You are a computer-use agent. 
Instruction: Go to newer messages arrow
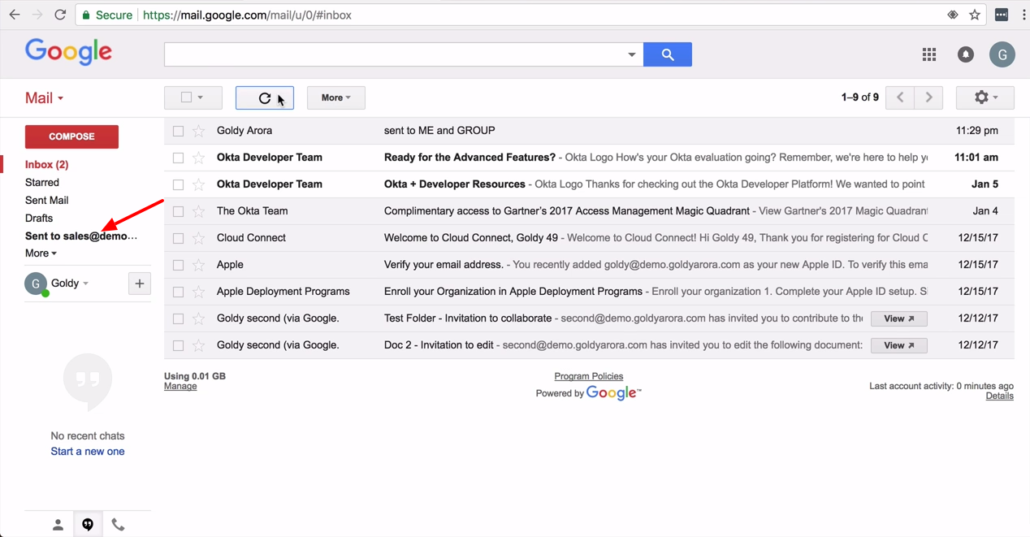coord(900,97)
